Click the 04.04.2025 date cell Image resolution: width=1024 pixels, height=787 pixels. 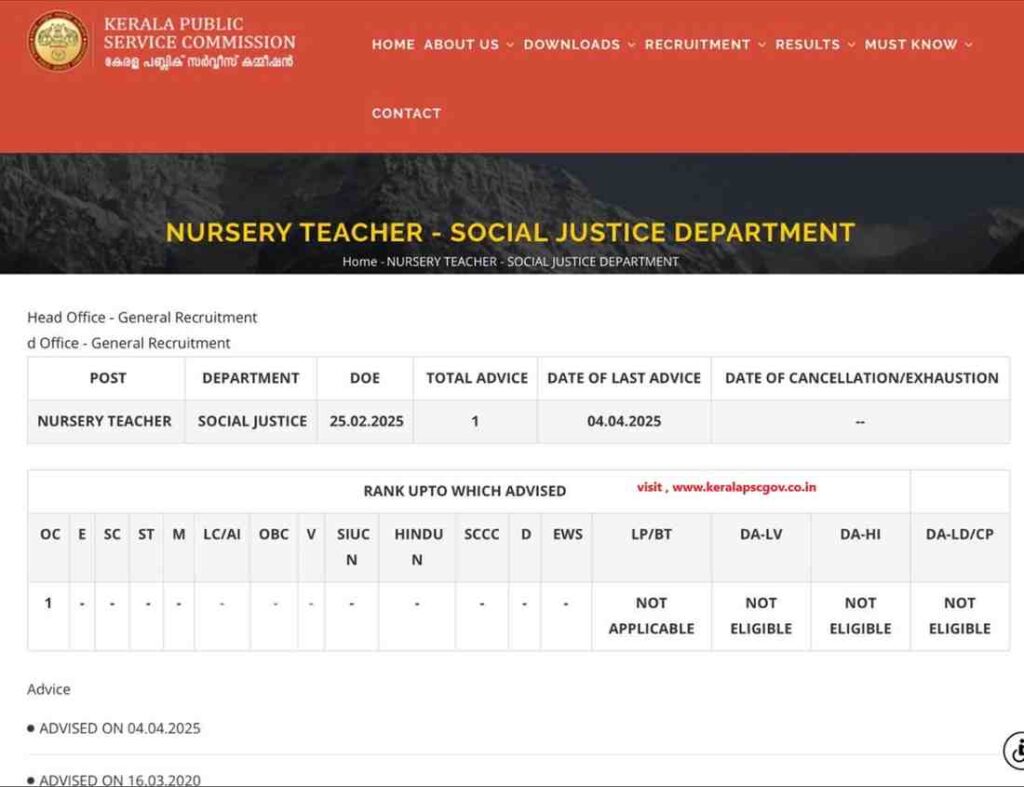(x=624, y=421)
